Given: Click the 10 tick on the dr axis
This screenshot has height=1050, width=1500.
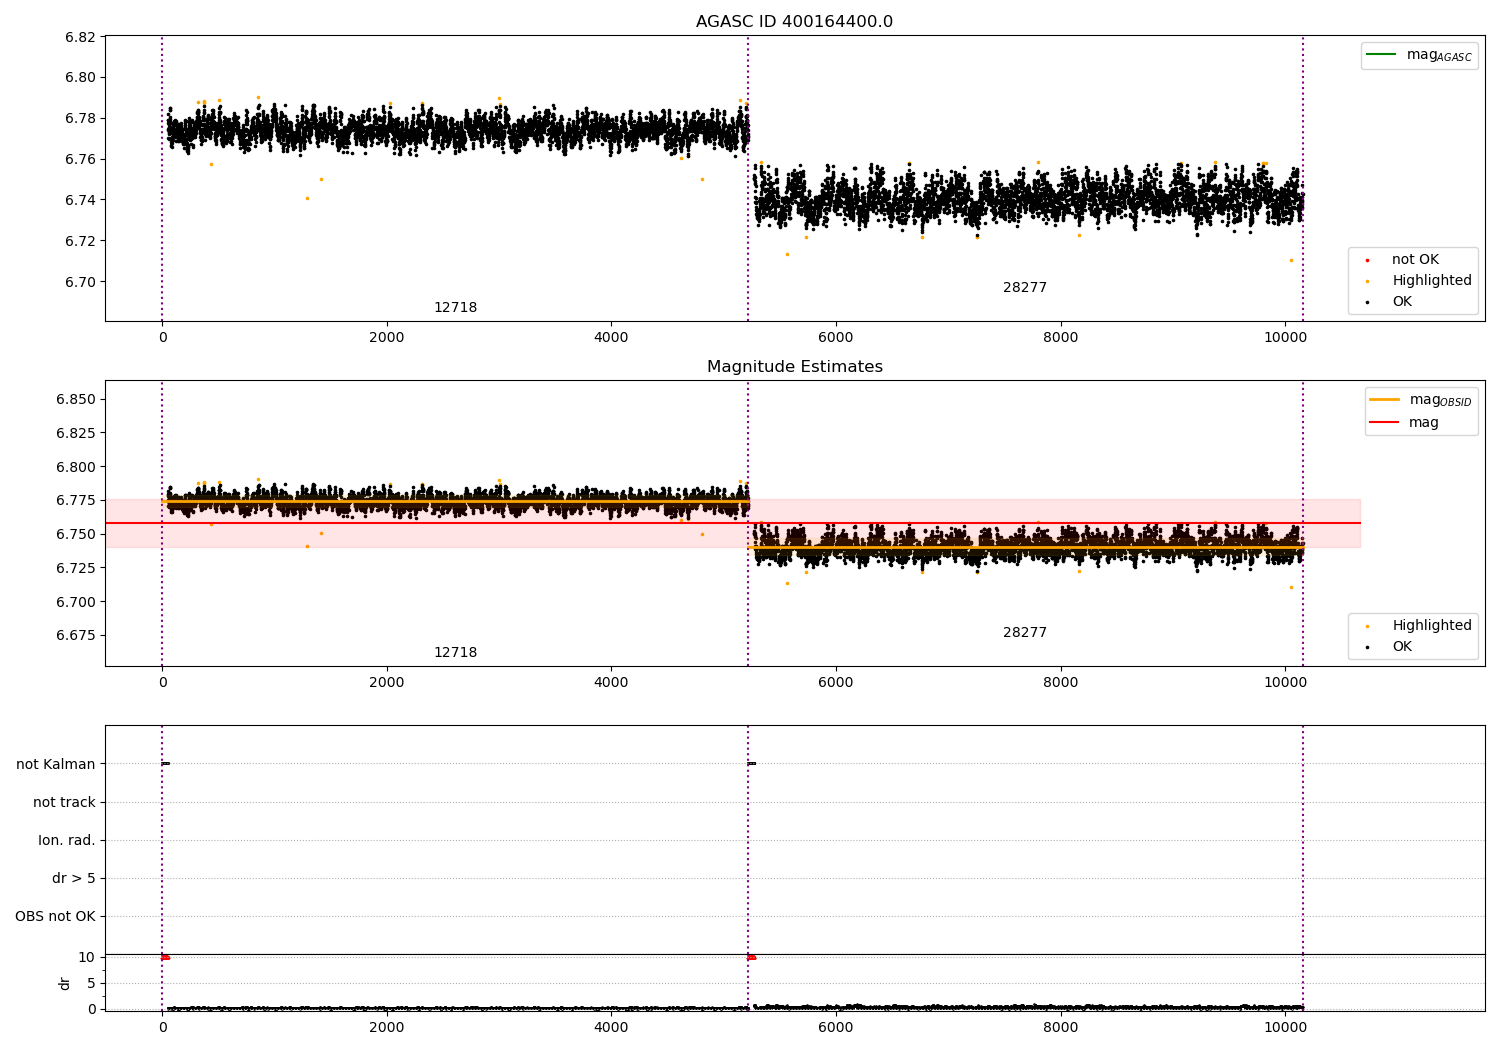Looking at the screenshot, I should point(87,957).
